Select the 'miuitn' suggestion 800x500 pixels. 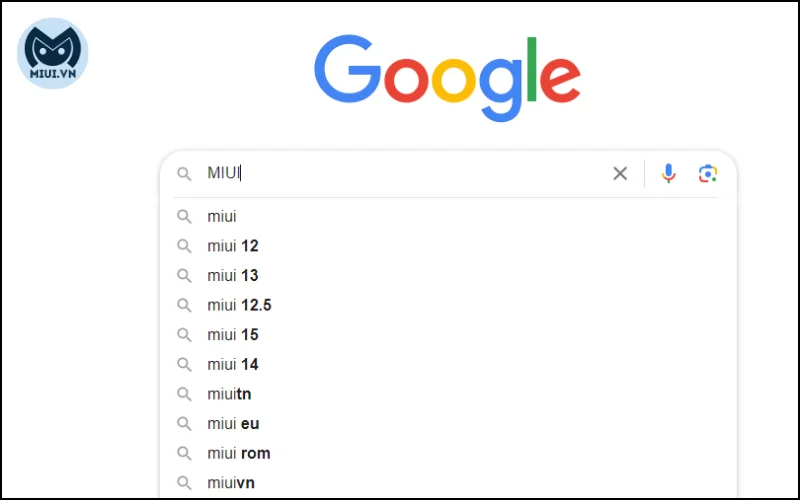click(x=448, y=394)
